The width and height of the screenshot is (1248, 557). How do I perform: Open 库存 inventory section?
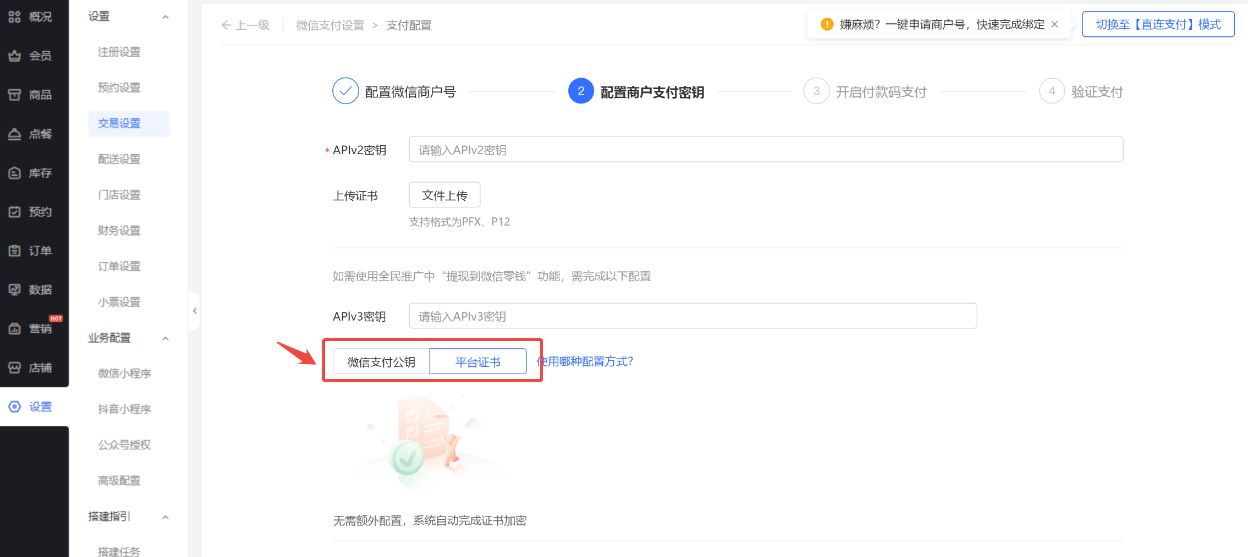[30, 173]
